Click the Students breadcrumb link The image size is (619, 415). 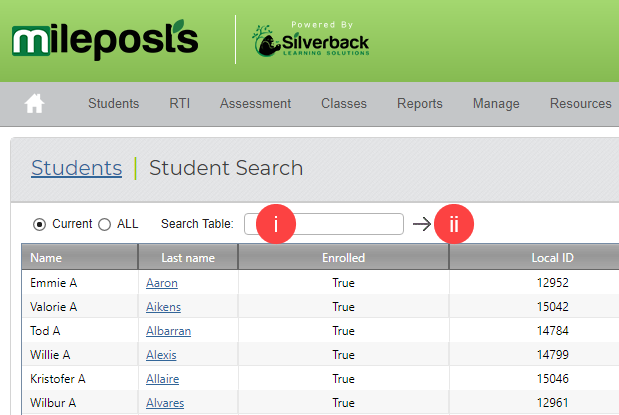(x=77, y=168)
